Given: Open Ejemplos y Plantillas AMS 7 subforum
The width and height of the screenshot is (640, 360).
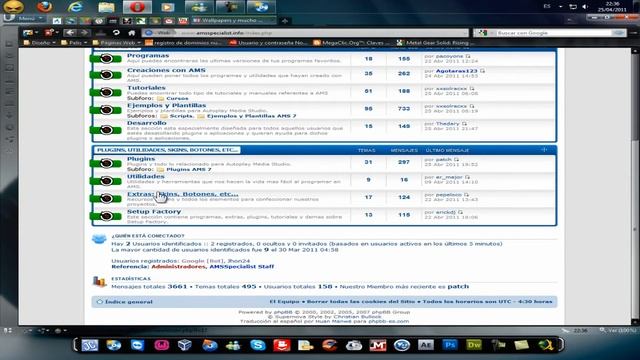Looking at the screenshot, I should (x=251, y=116).
